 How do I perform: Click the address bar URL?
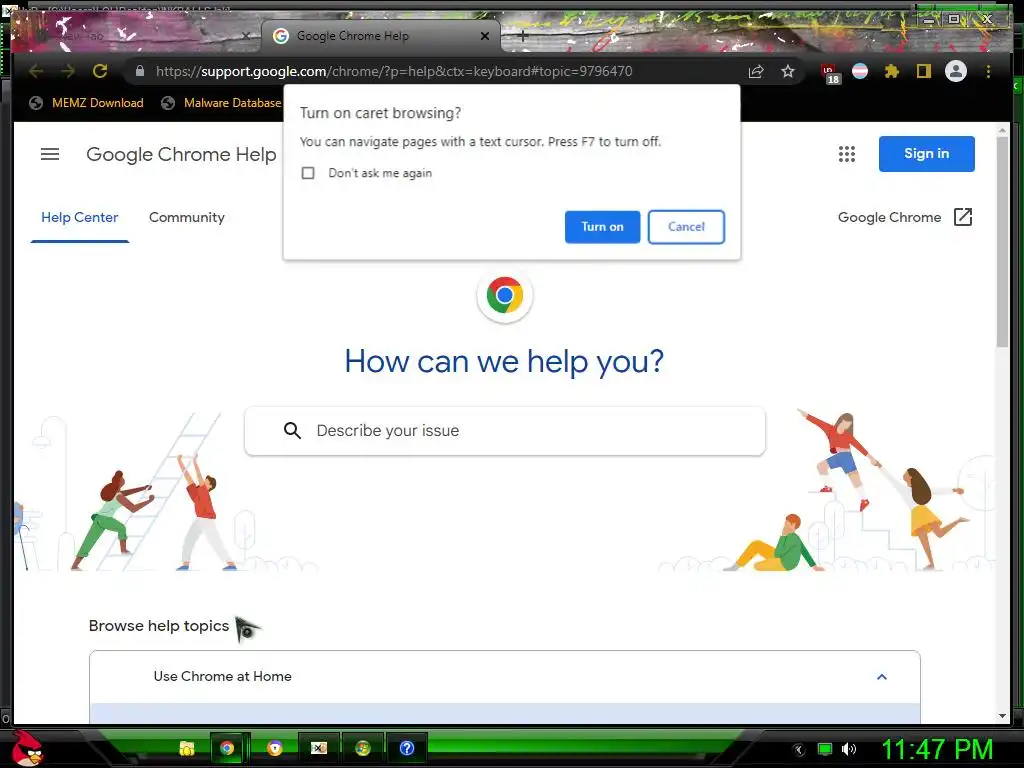[x=394, y=71]
